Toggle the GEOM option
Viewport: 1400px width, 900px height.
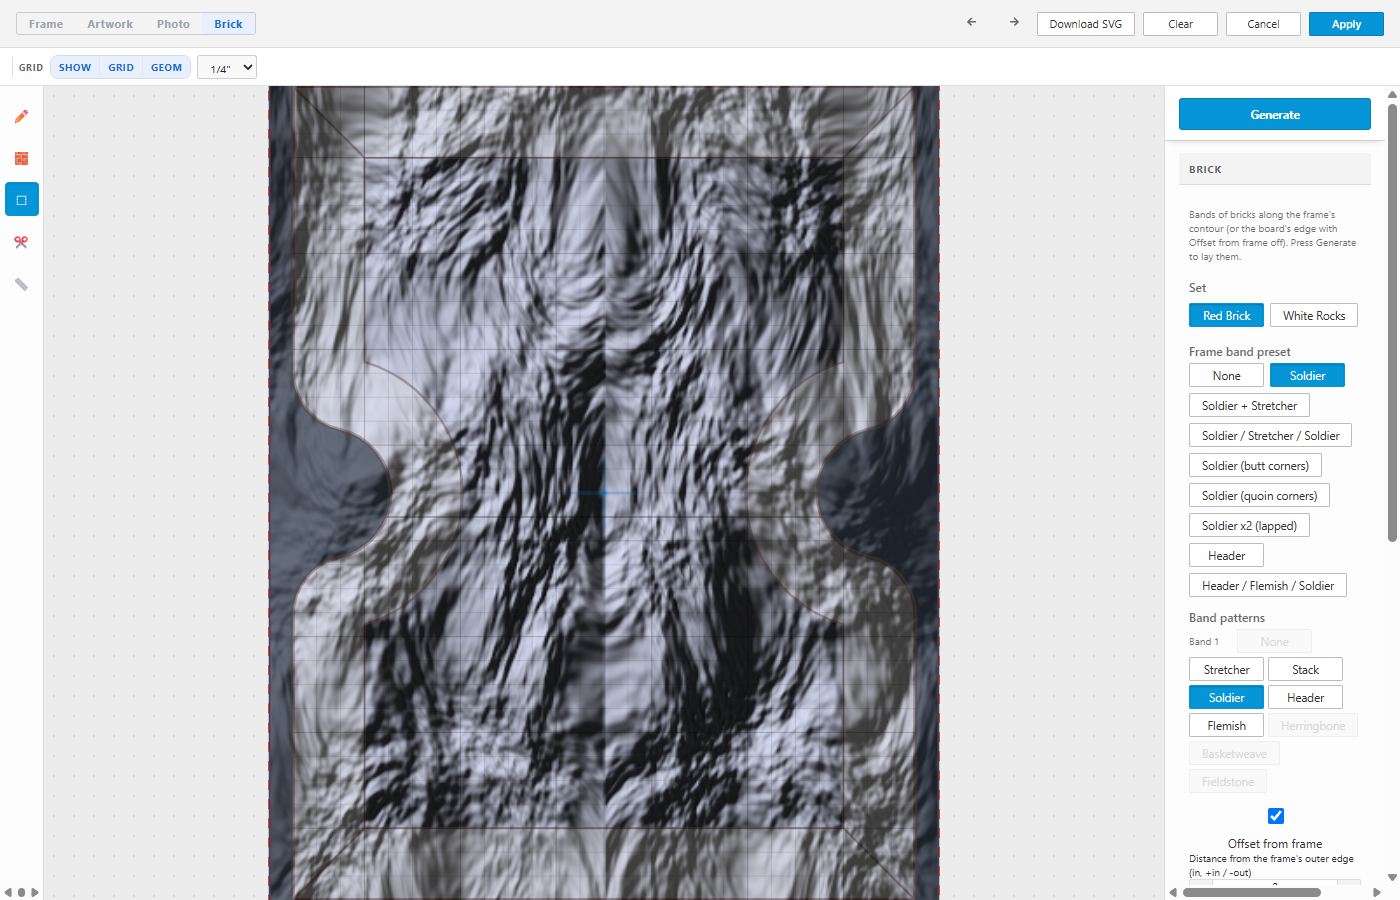point(166,68)
